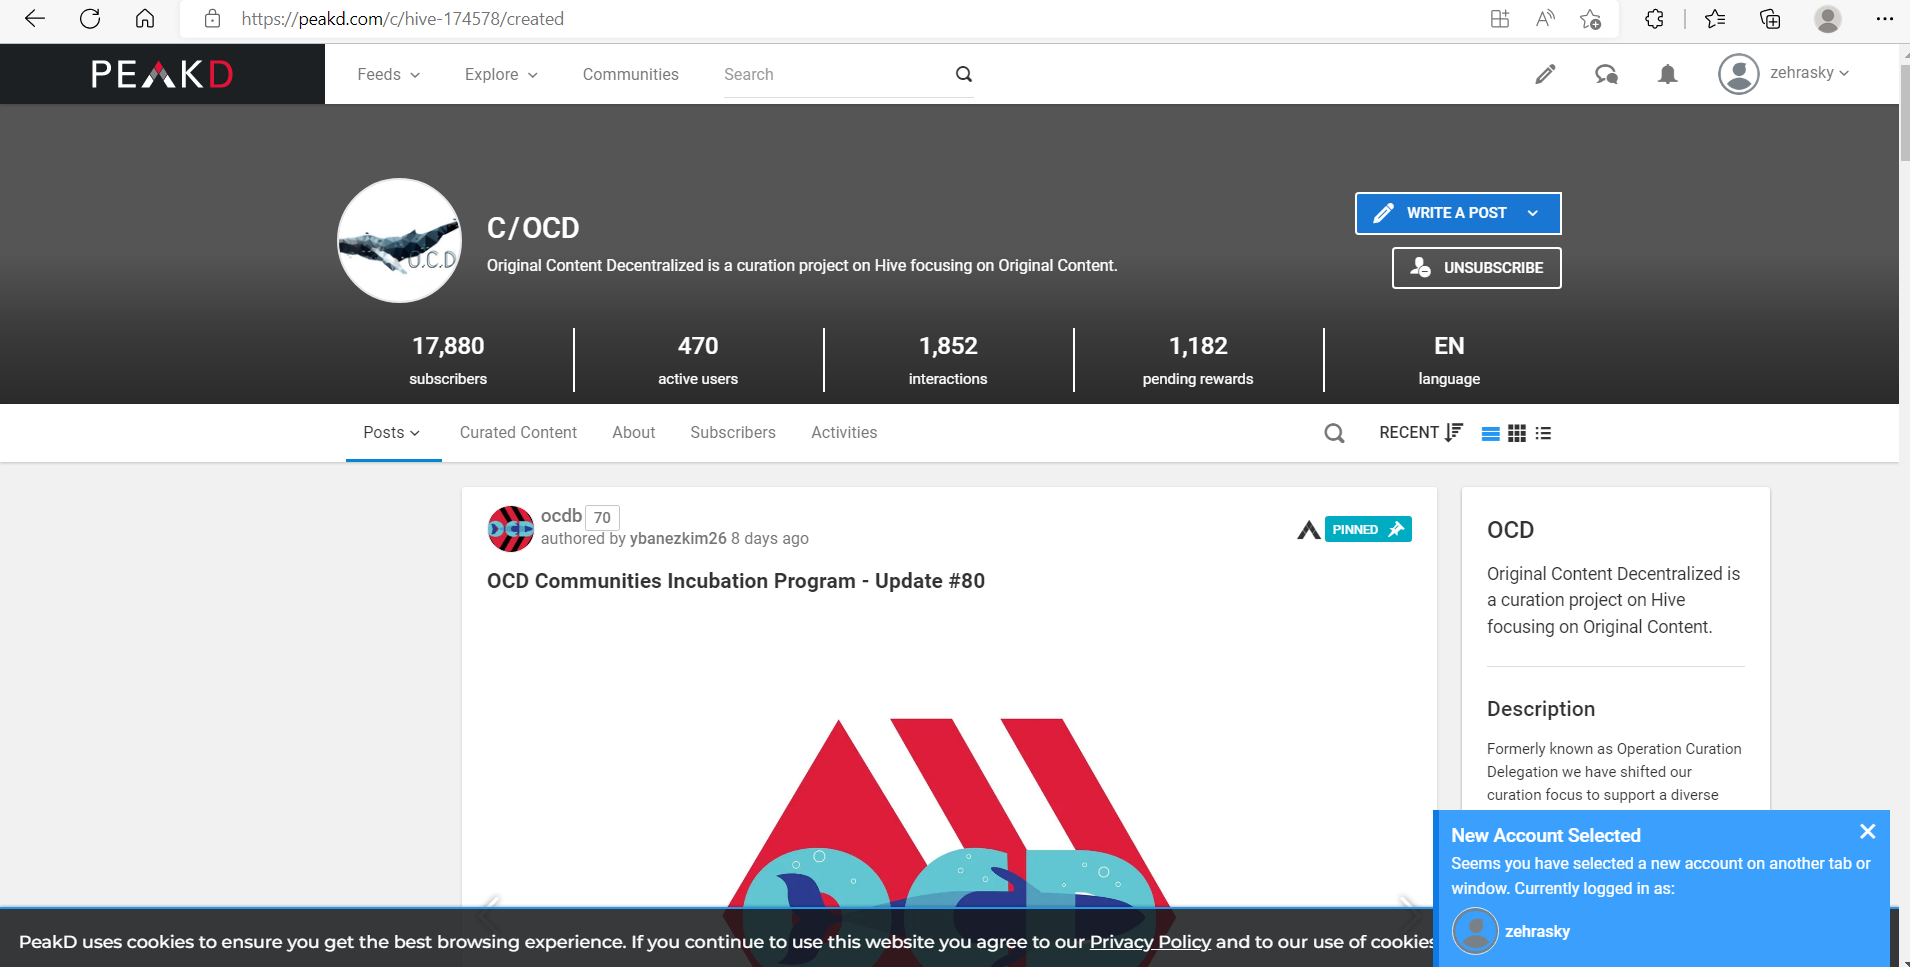Click the PINNED badge on the post
The width and height of the screenshot is (1910, 967).
1368,529
